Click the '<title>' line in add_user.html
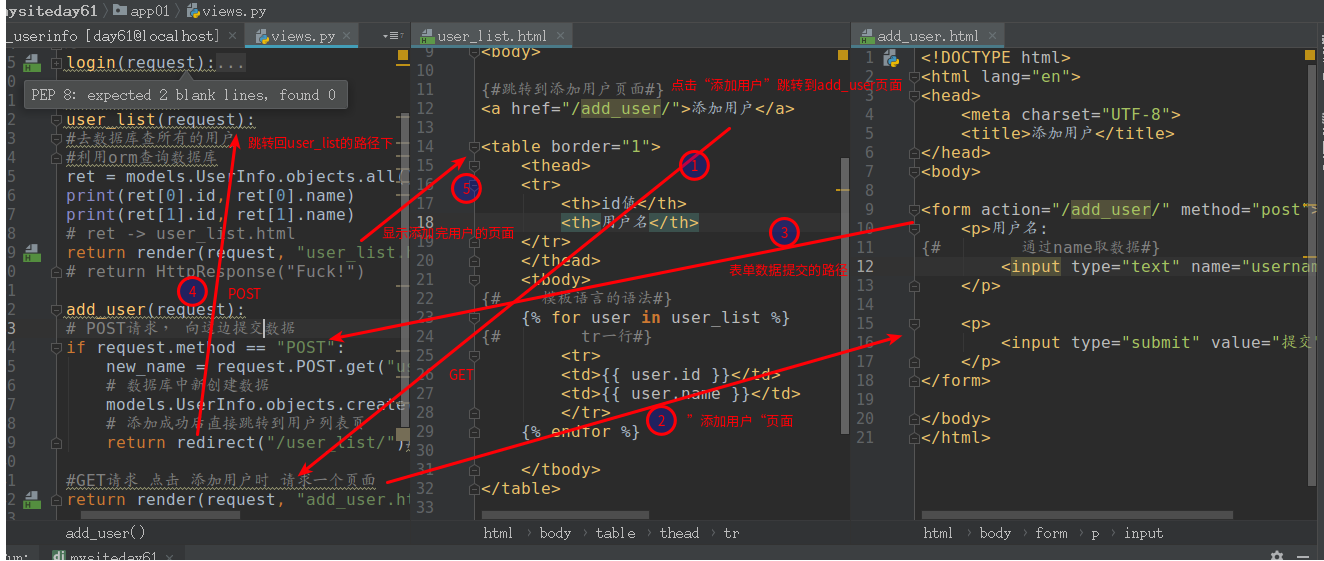 (x=1068, y=134)
